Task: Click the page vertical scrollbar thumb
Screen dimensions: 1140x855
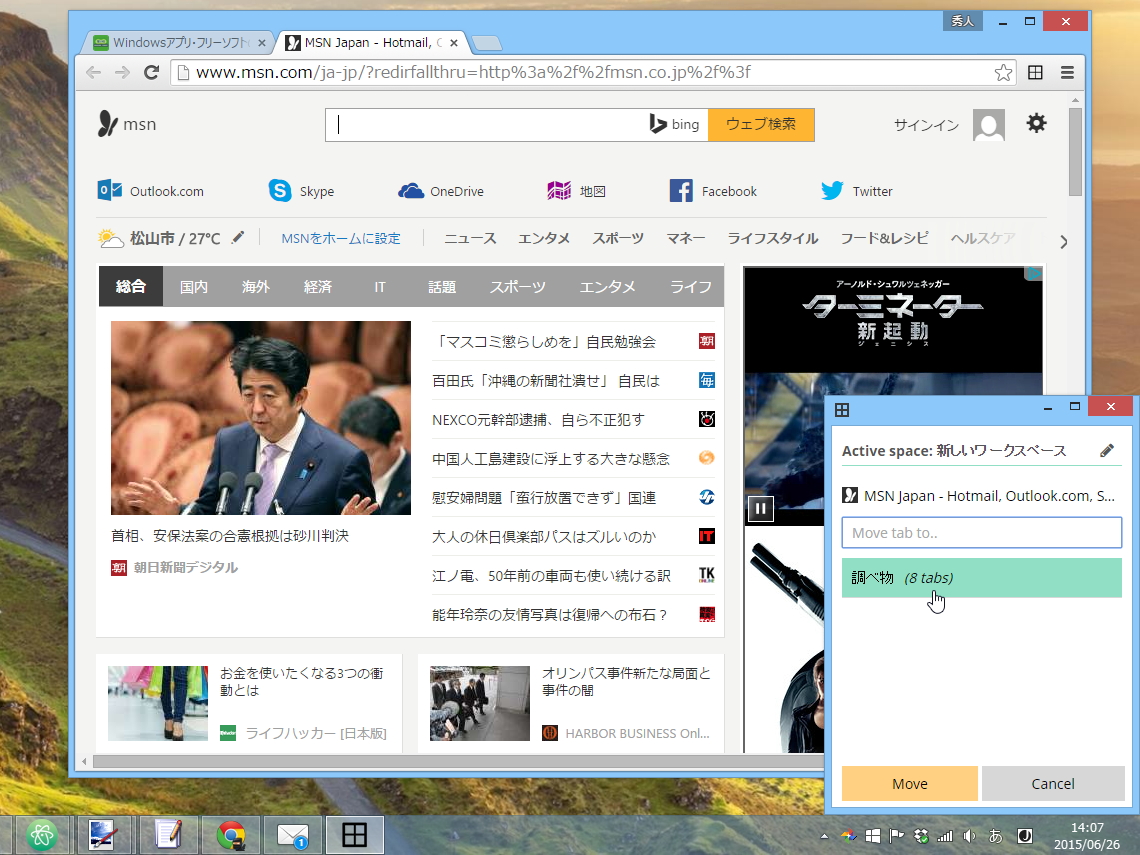Action: pos(1075,151)
